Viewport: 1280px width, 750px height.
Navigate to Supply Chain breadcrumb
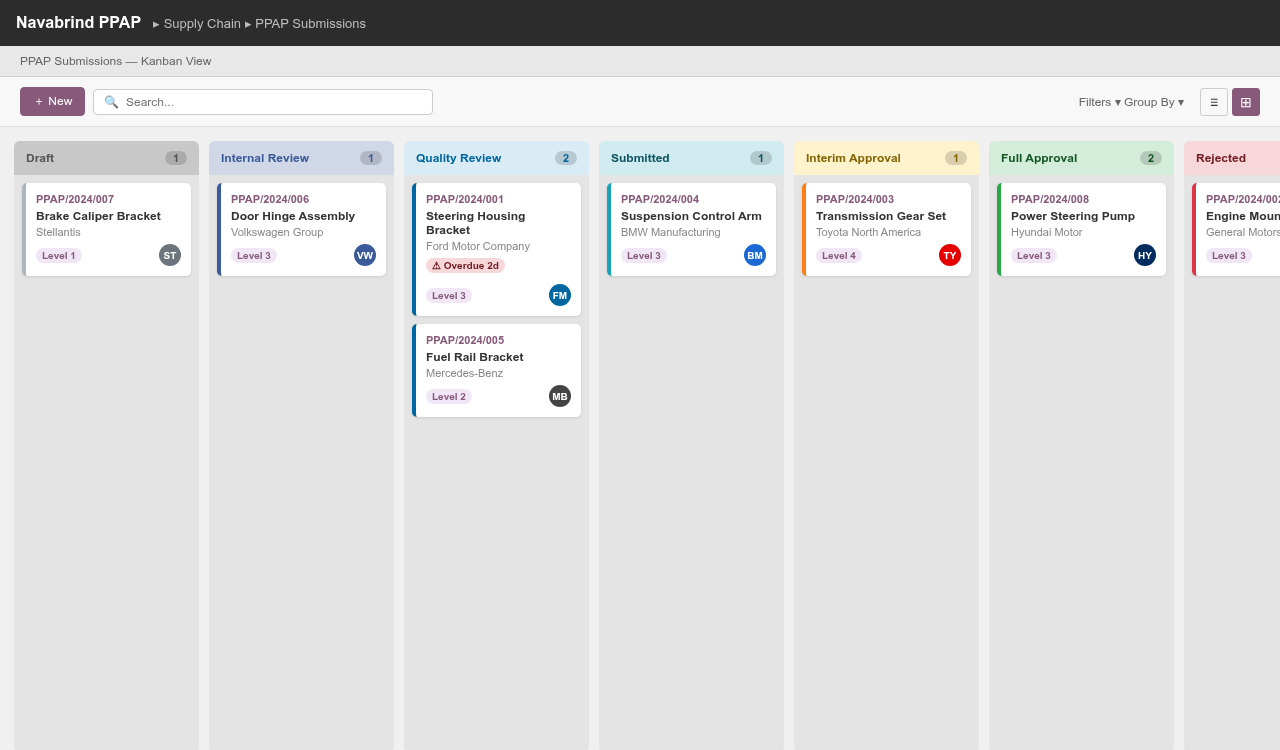click(202, 23)
